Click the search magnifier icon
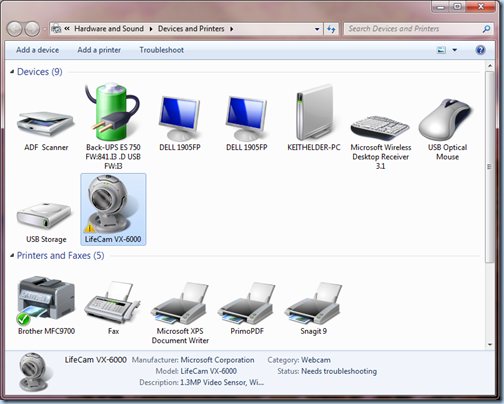 click(487, 29)
